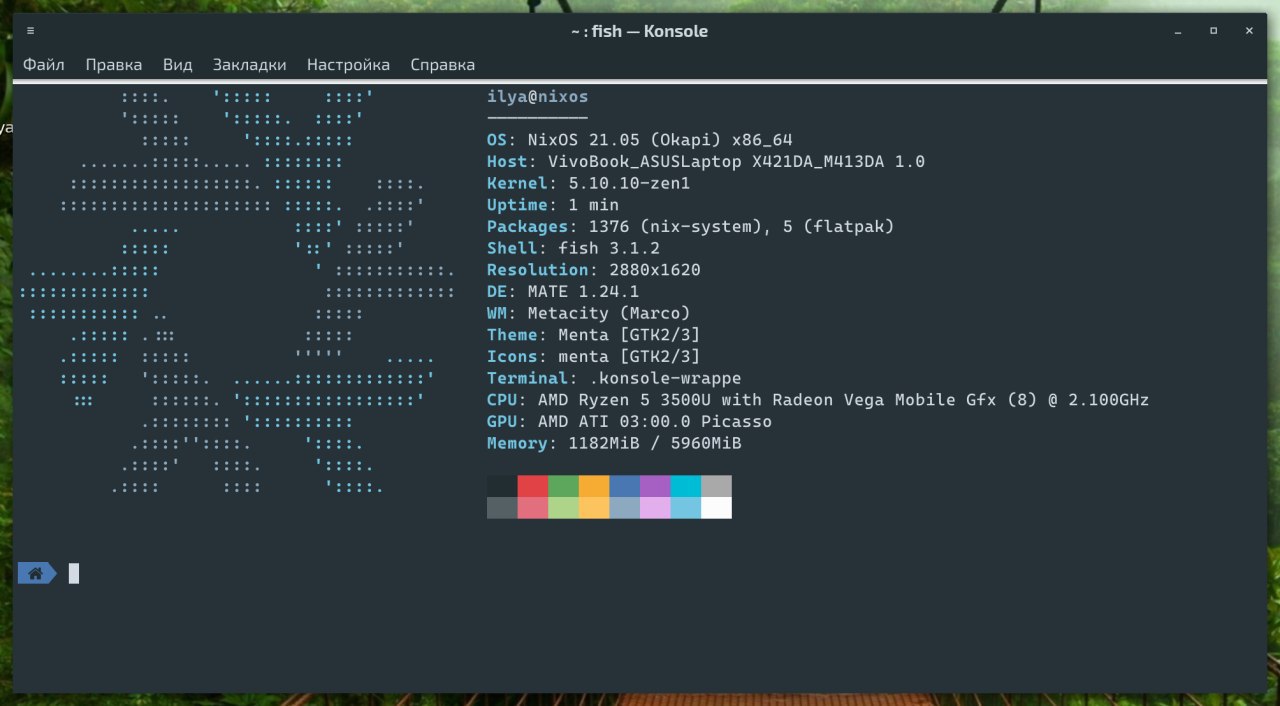Click the OS line reading NixOS 21.05

(x=640, y=140)
